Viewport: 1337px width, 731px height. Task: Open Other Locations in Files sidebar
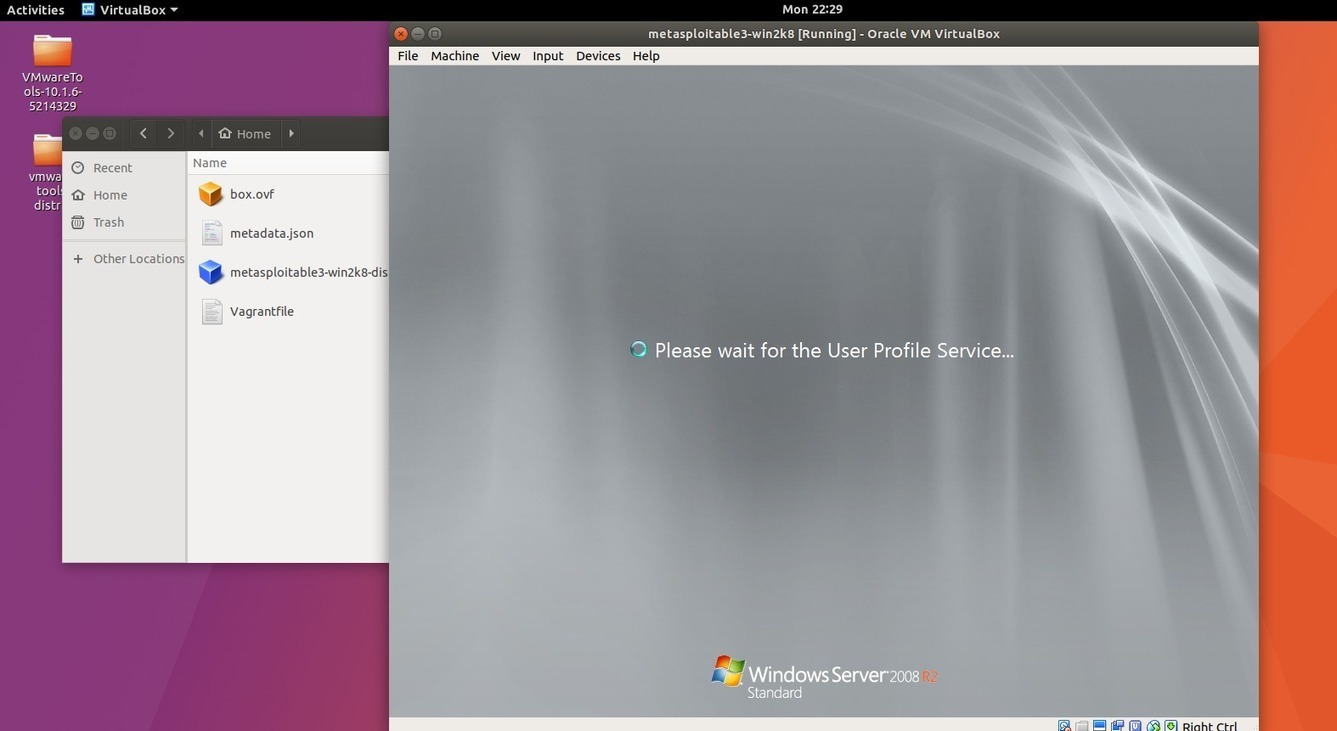coord(125,258)
